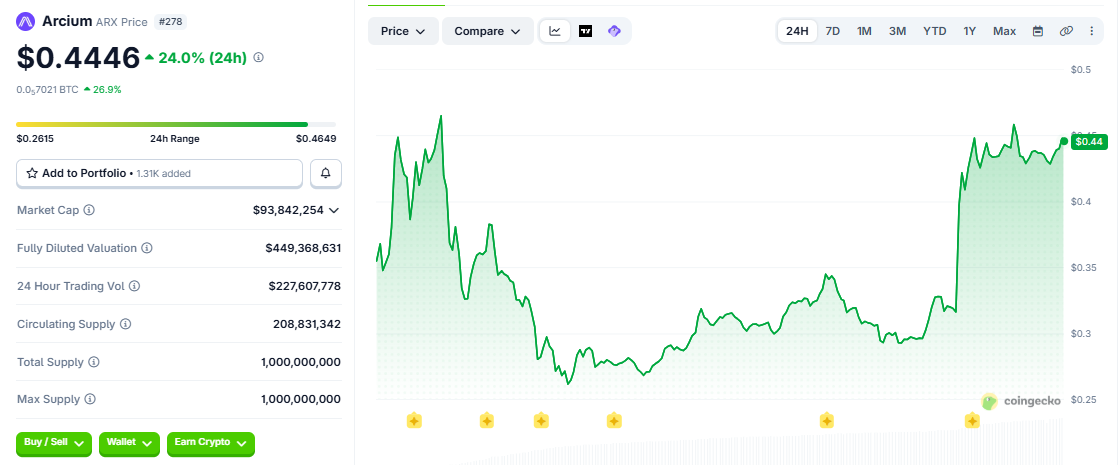
Task: Click the $449,368,631 valuation value
Action: pyautogui.click(x=303, y=248)
